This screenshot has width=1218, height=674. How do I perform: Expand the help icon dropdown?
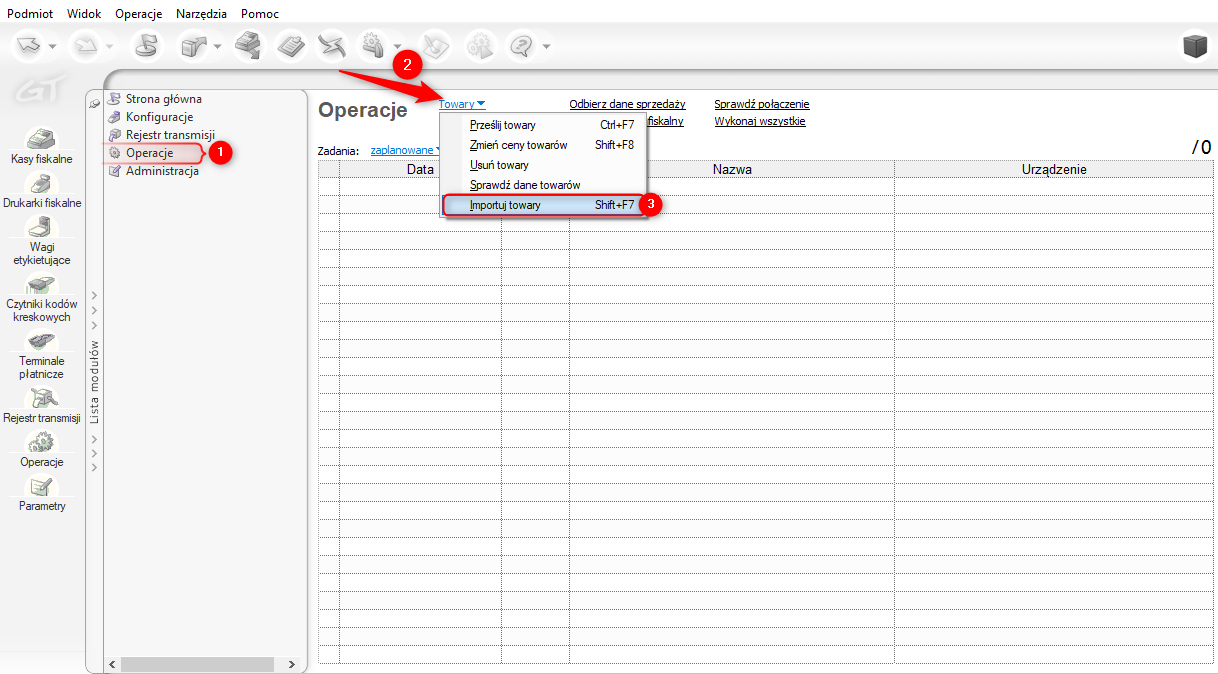tap(546, 46)
